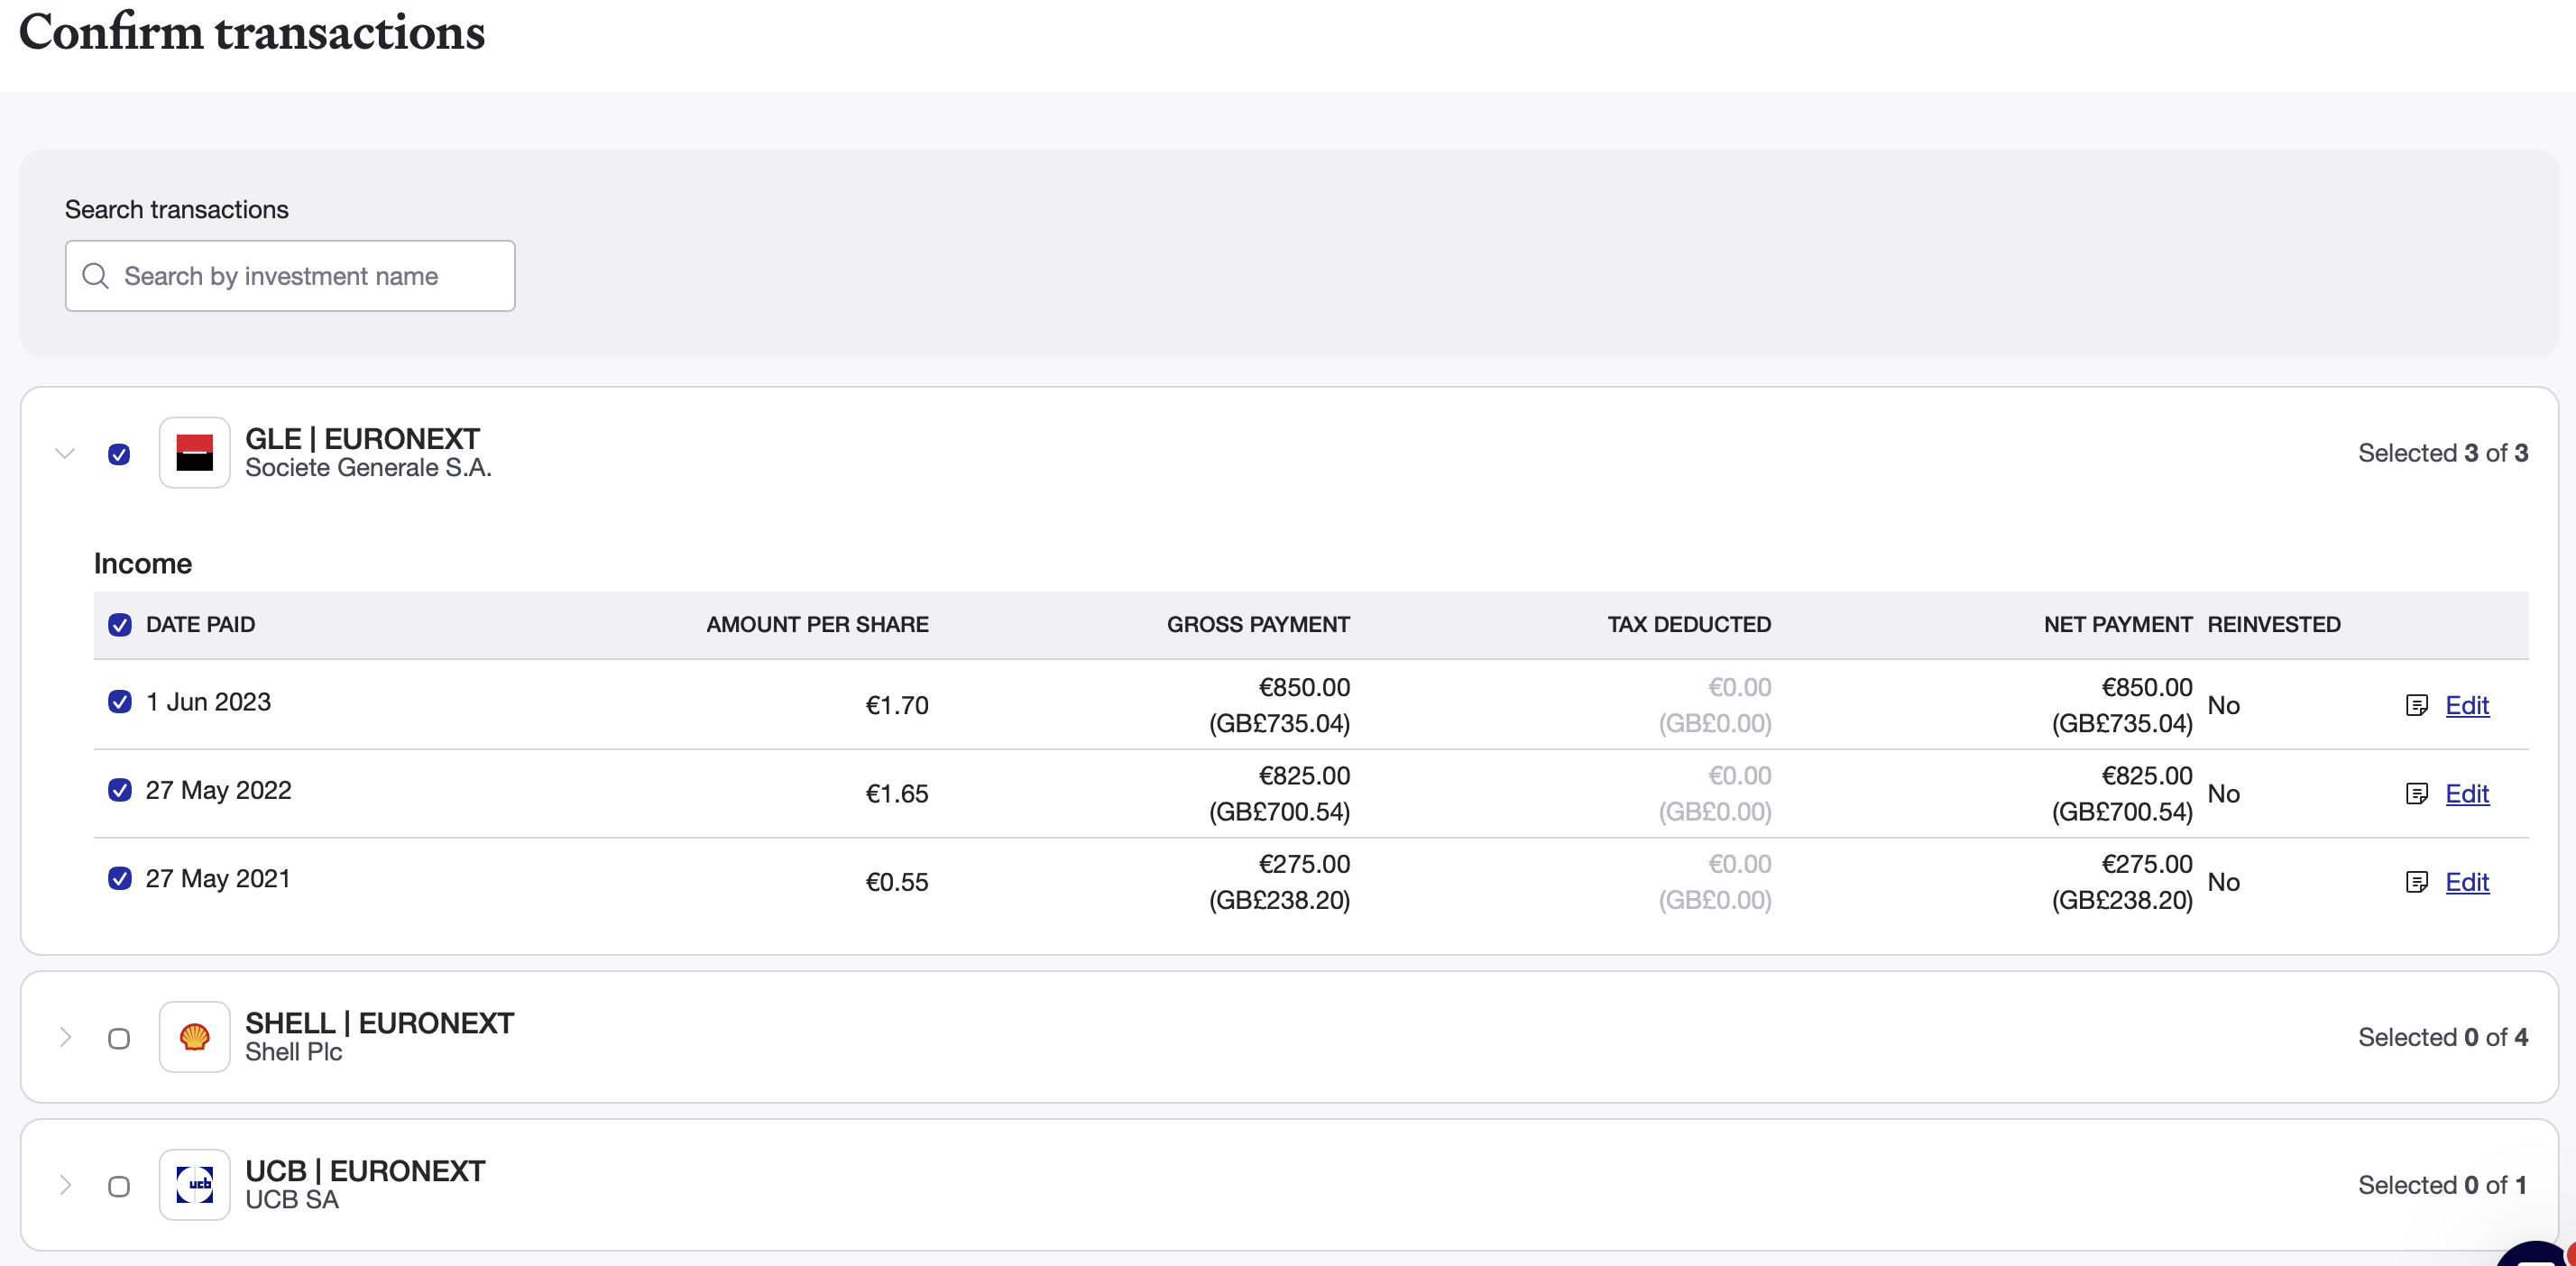The image size is (2576, 1266).
Task: Edit the 1 Jun 2023 income transaction
Action: coord(2467,706)
